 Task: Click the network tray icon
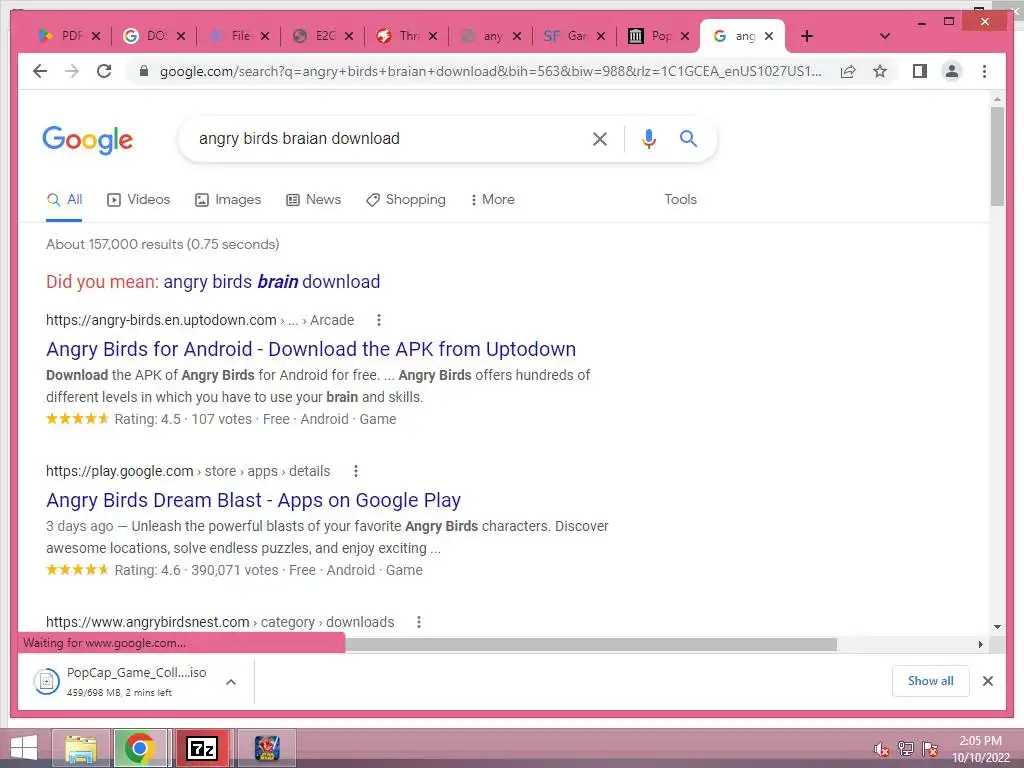pyautogui.click(x=906, y=749)
